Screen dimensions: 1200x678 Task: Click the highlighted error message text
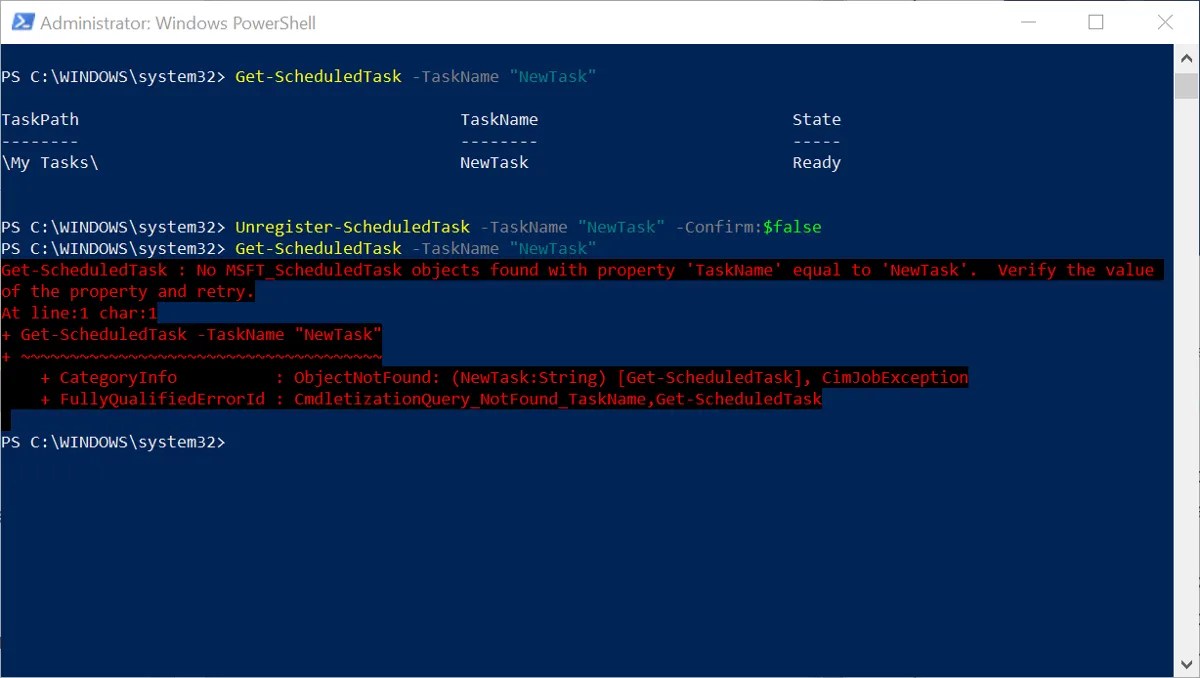[x=400, y=270]
